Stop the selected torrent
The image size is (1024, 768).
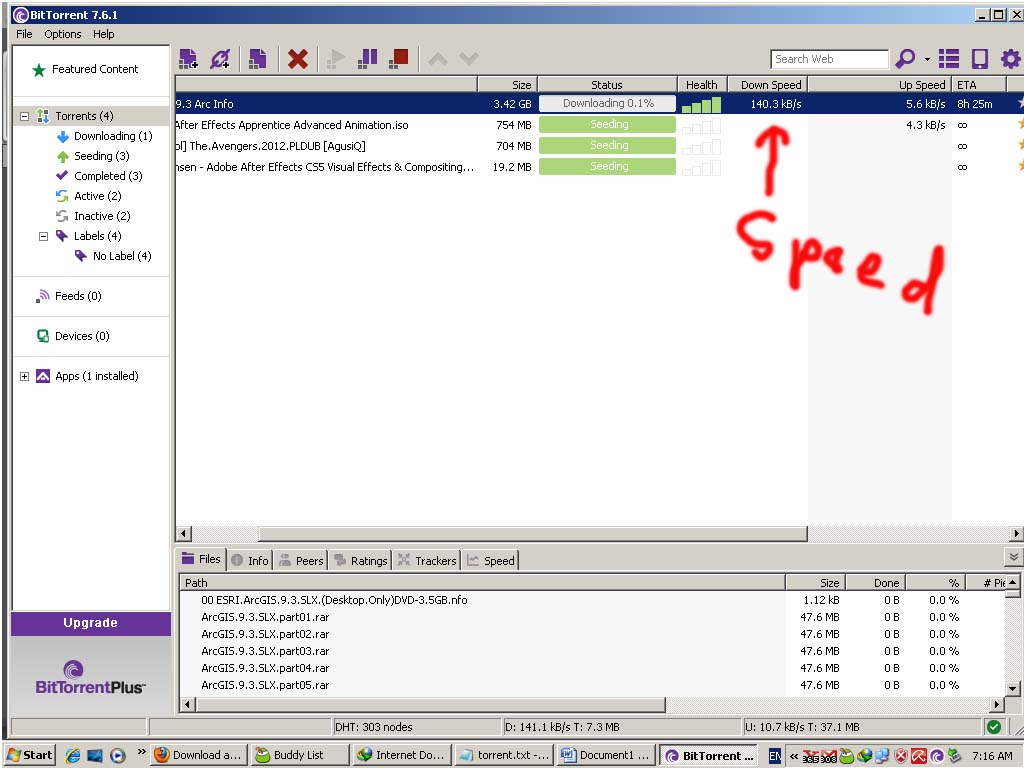[x=398, y=59]
